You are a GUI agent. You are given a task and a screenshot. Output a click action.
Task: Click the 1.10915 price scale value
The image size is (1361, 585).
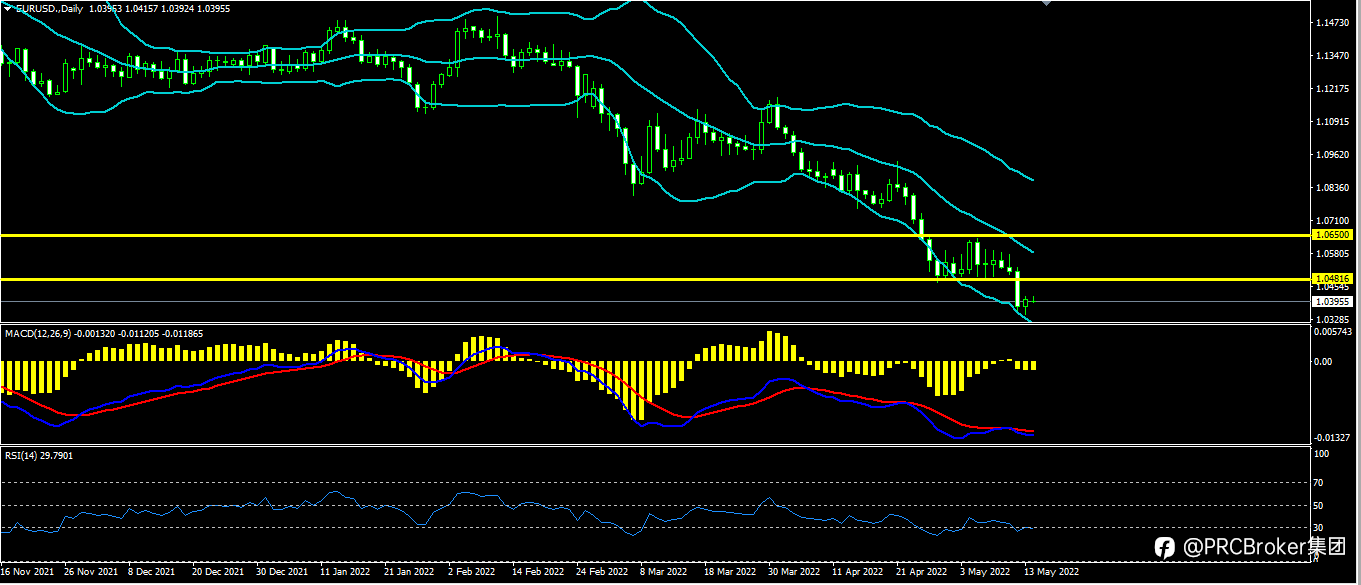coord(1333,122)
